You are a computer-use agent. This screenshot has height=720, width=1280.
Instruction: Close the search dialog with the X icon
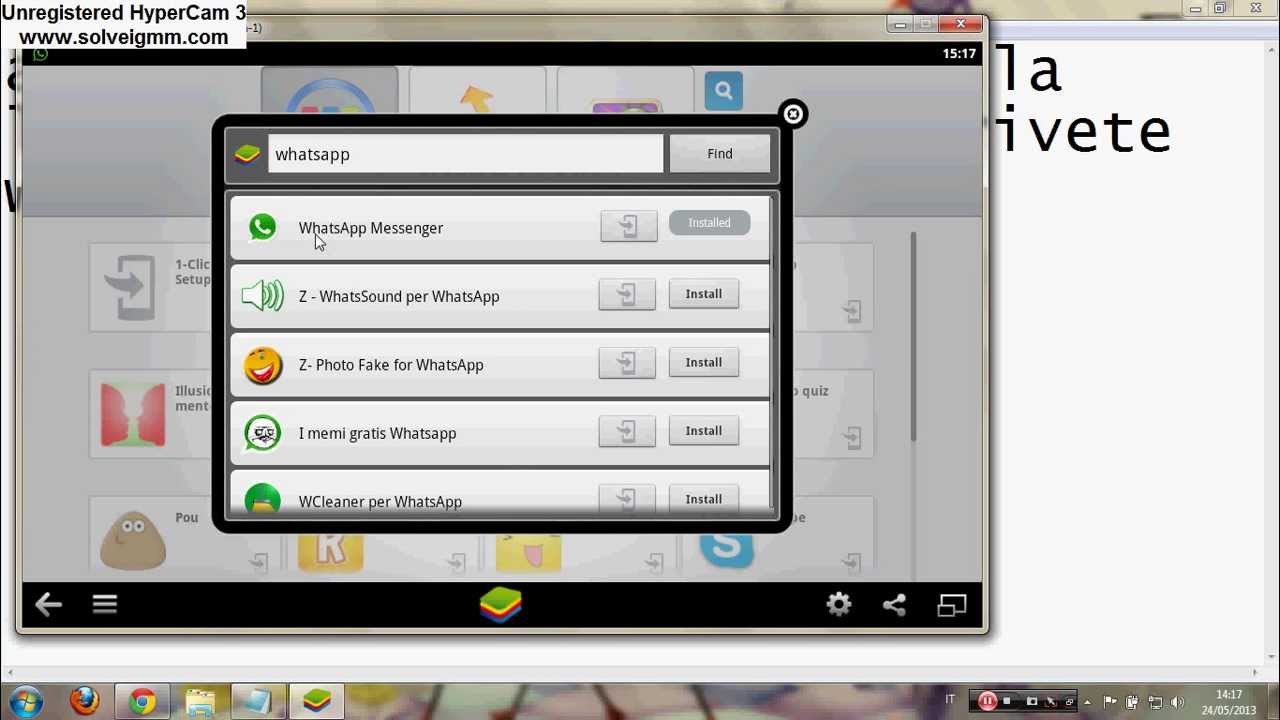point(793,114)
